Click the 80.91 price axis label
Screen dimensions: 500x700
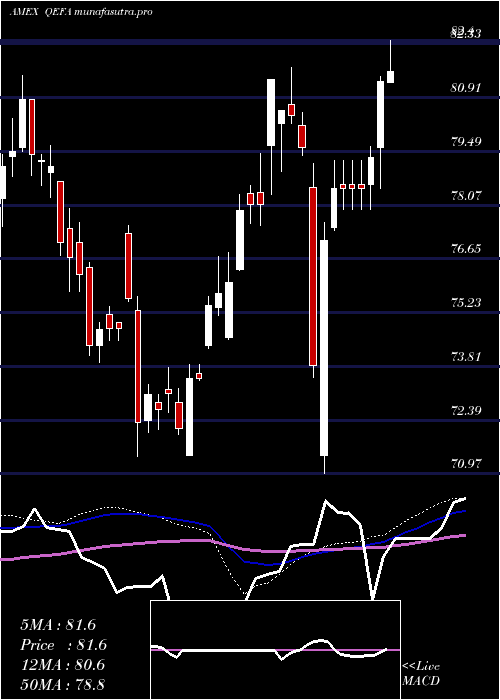point(466,88)
